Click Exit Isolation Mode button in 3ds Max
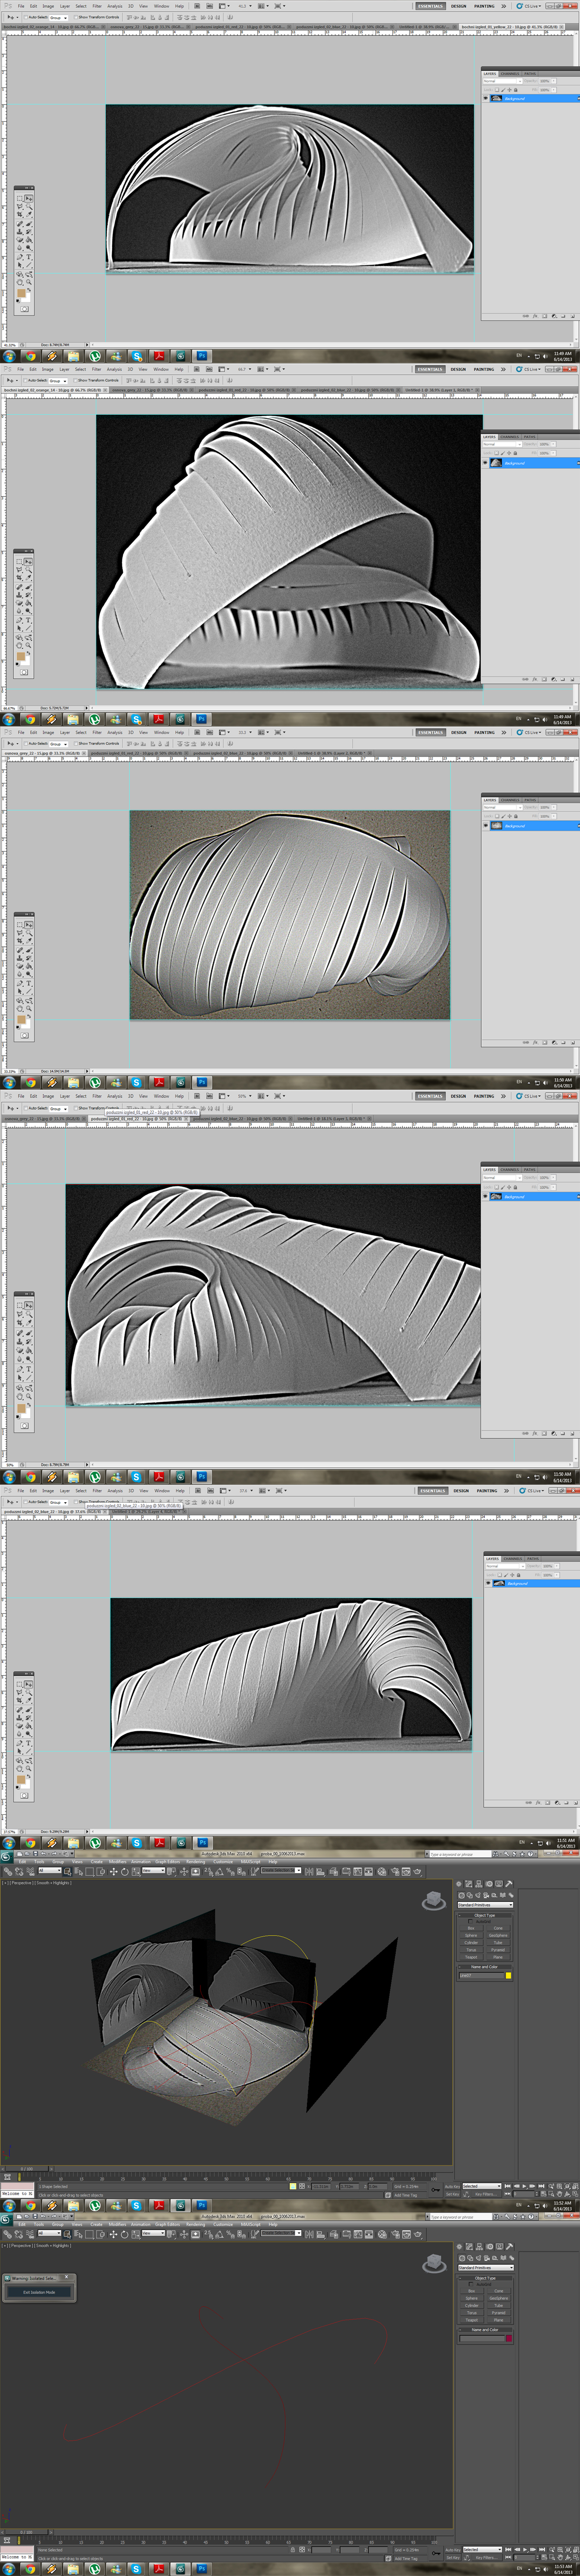This screenshot has width=580, height=2576. coord(39,2292)
